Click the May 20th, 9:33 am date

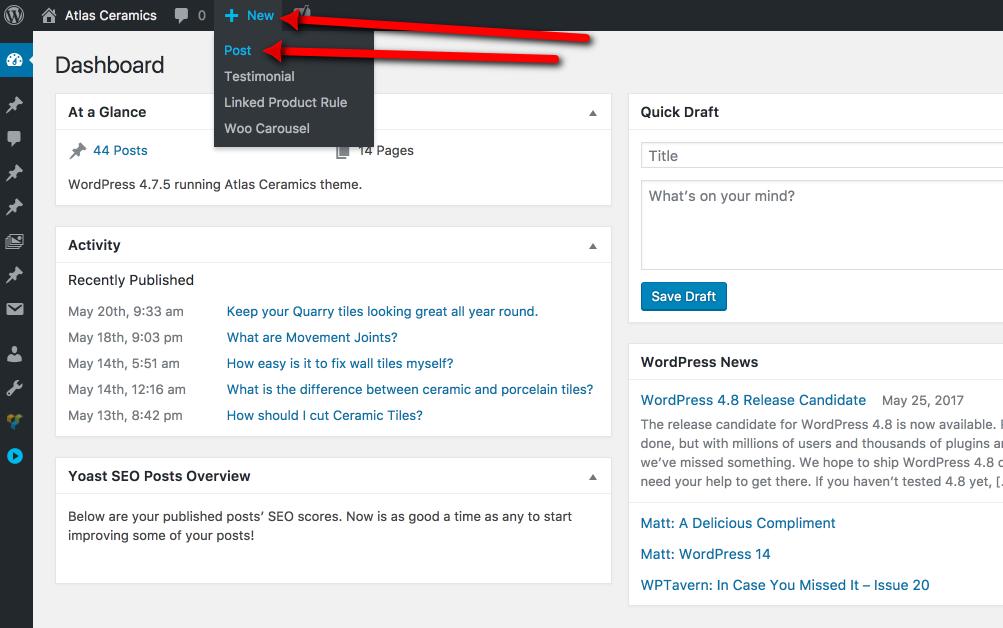125,311
